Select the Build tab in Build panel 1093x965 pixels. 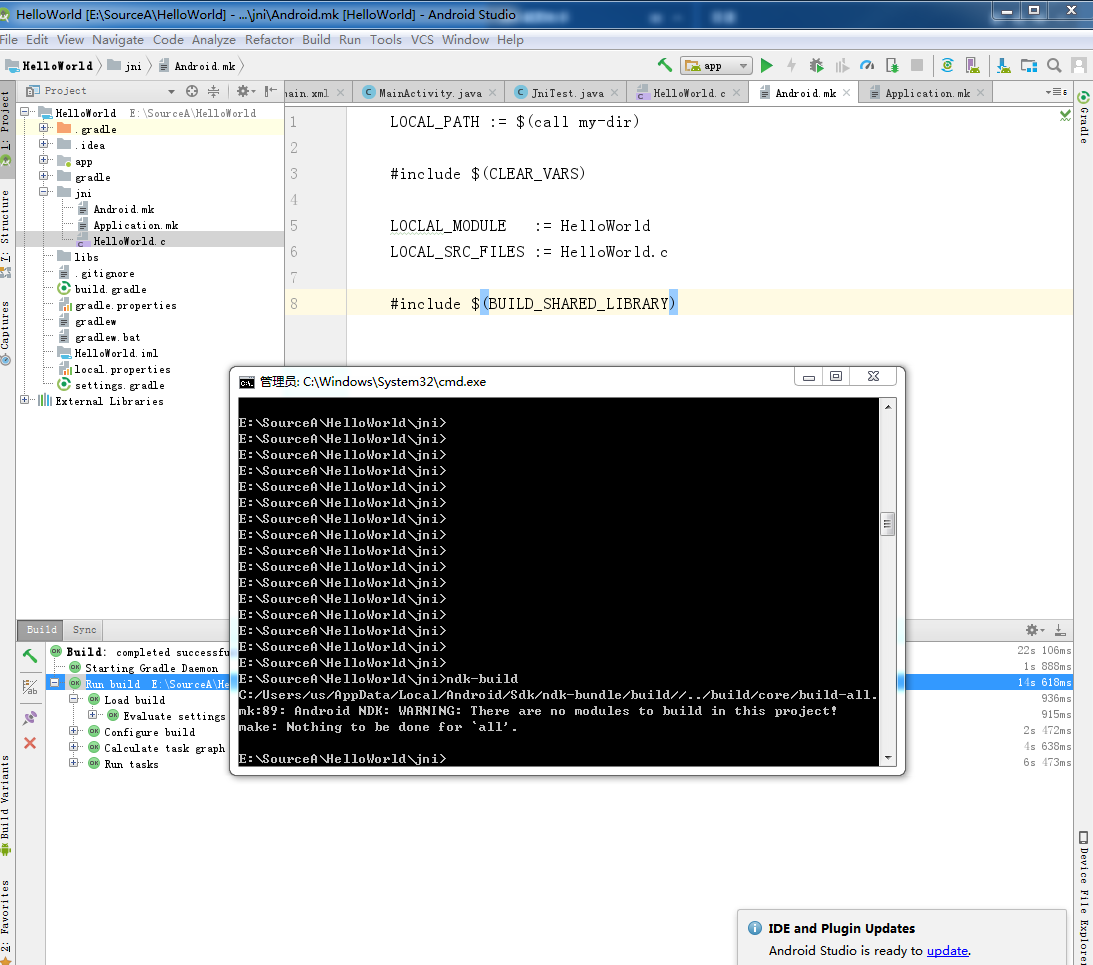pos(41,630)
